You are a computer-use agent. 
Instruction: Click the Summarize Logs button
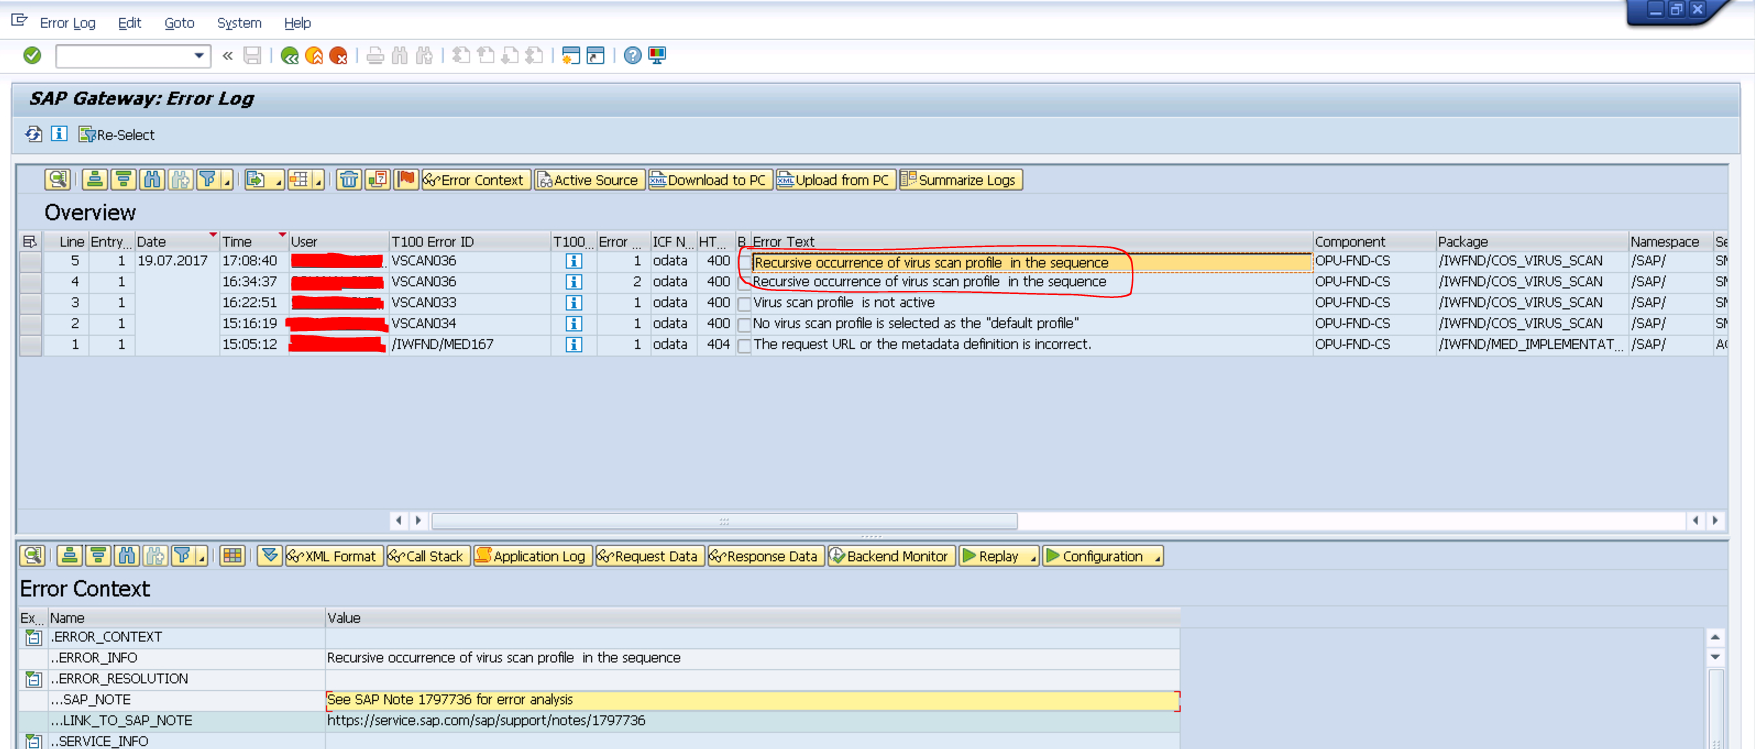pos(961,180)
